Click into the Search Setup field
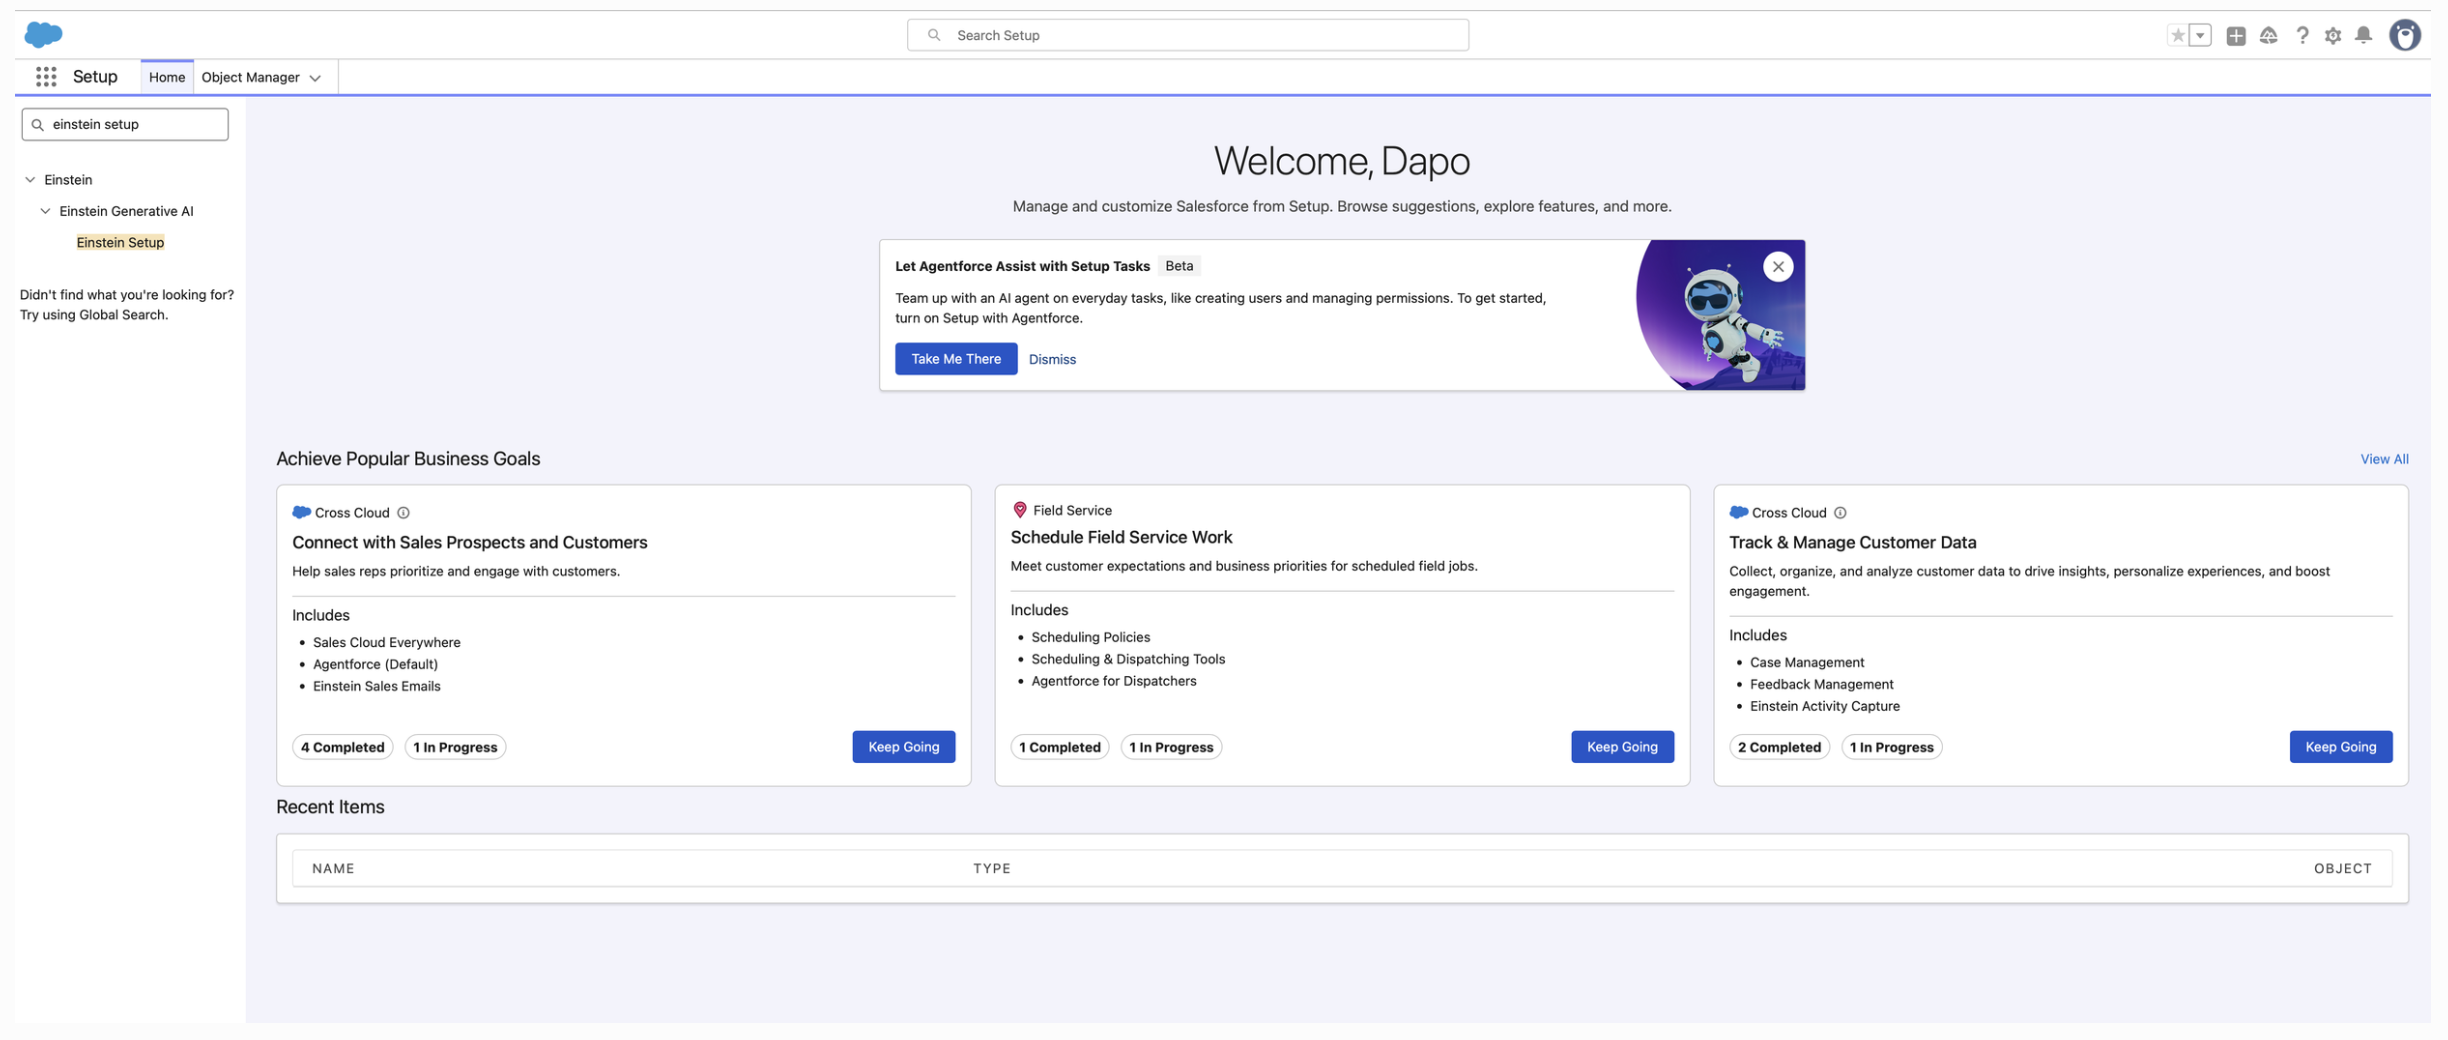 [1187, 35]
